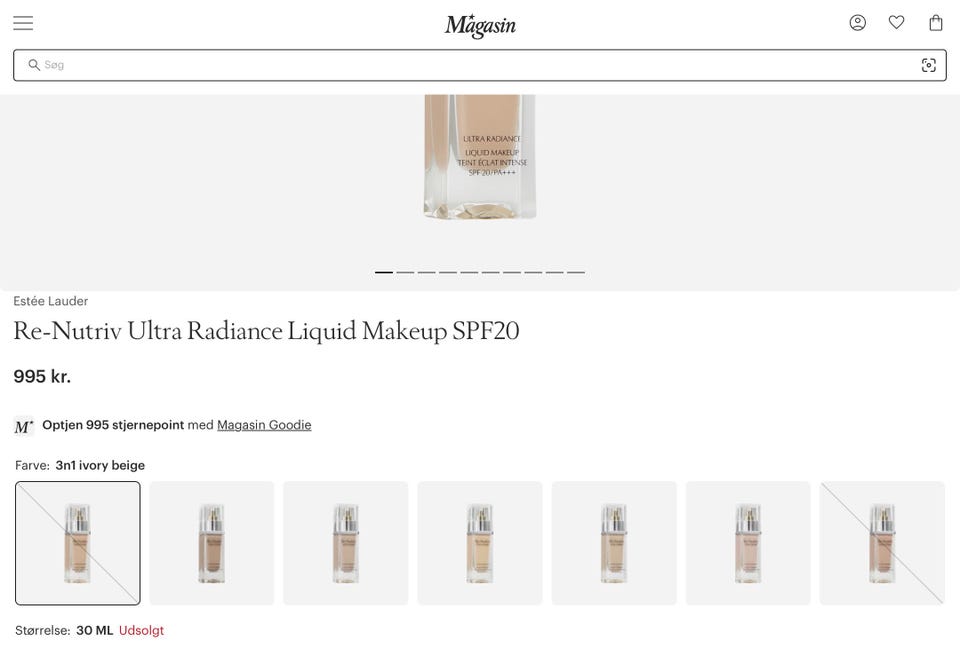This screenshot has height=648, width=960.
Task: Focus the Søg search field
Action: (480, 65)
